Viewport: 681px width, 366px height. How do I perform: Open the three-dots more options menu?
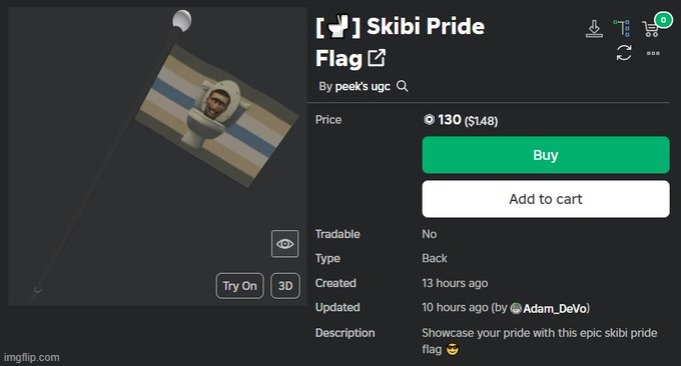pos(653,53)
